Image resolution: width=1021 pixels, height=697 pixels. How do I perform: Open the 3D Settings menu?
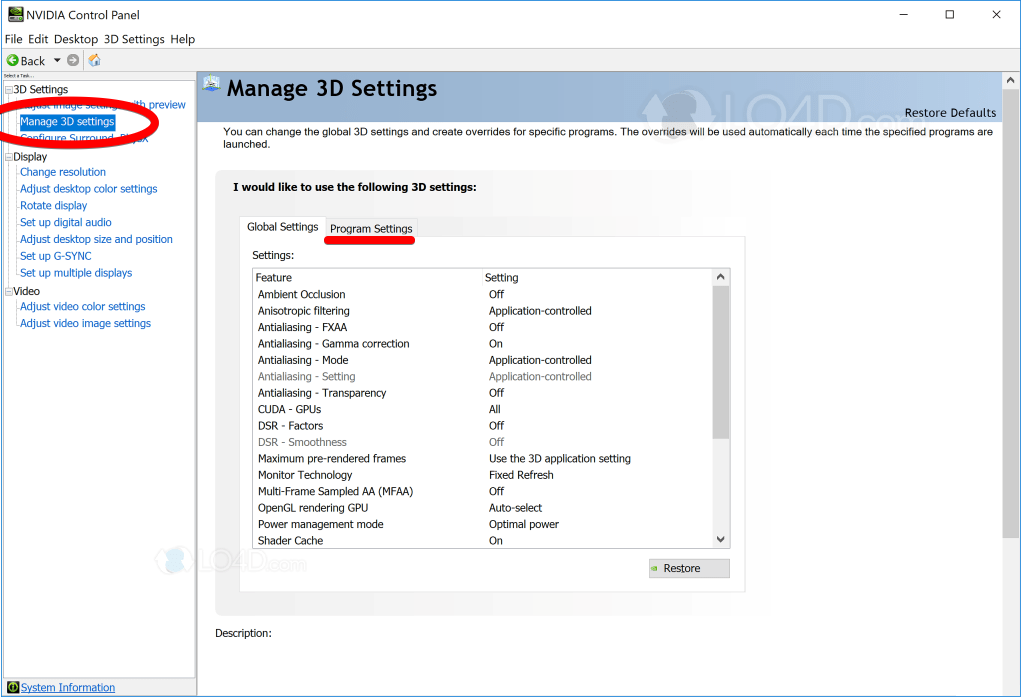coord(134,39)
